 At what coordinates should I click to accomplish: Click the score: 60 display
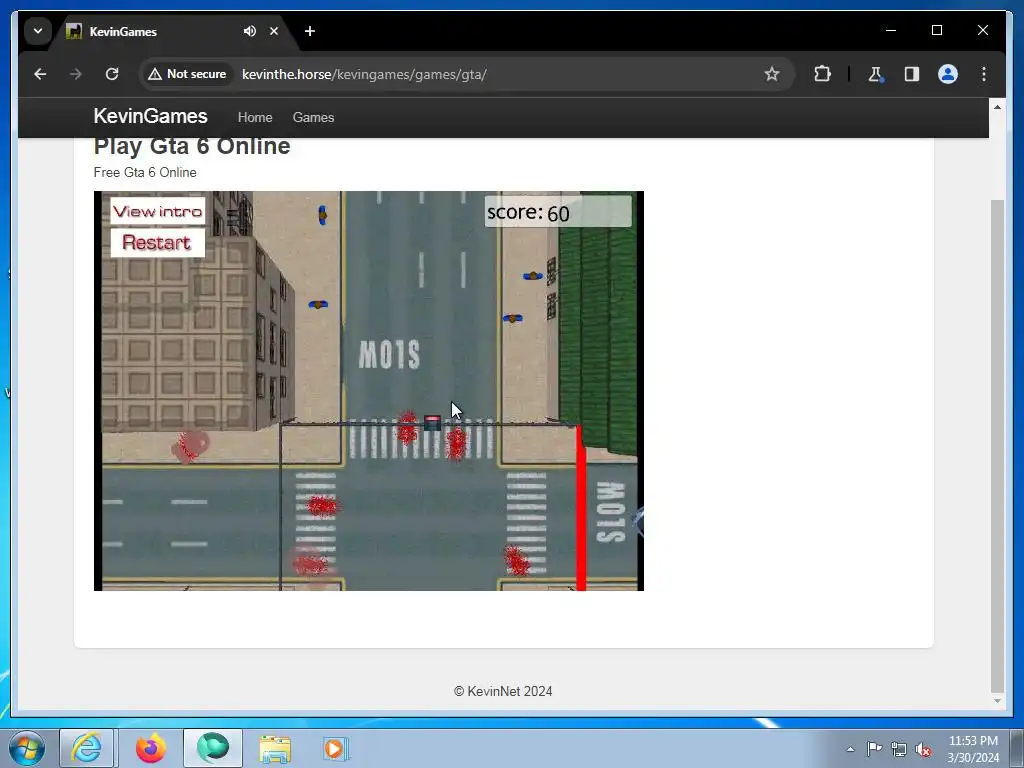[558, 212]
